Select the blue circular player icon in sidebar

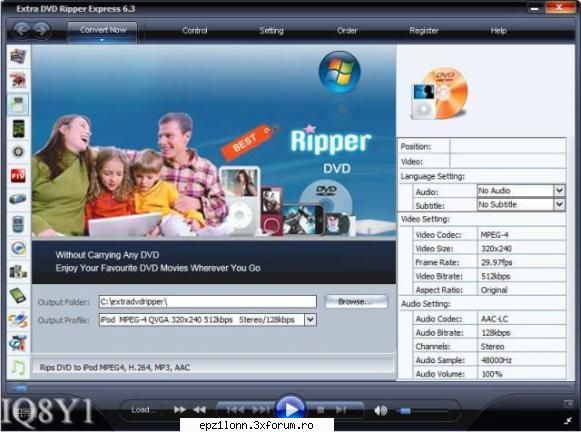tap(18, 248)
